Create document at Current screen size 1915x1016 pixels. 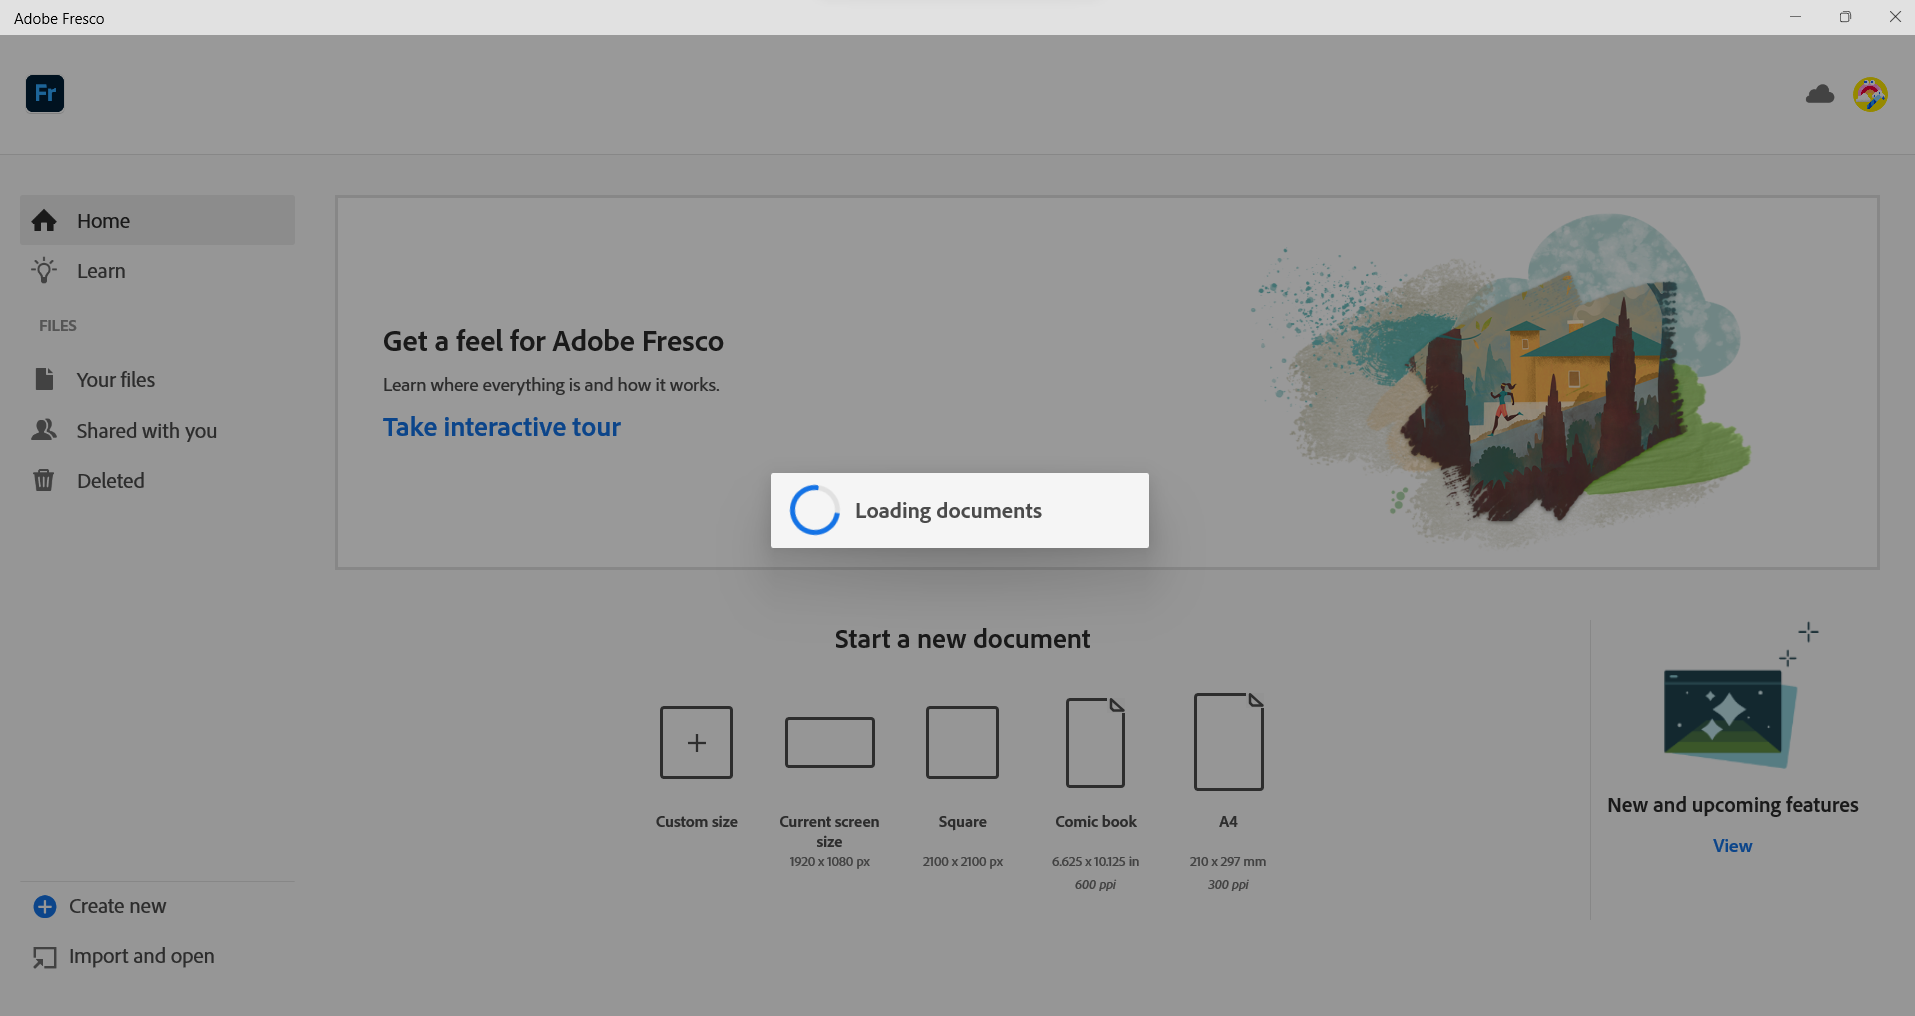pos(829,742)
